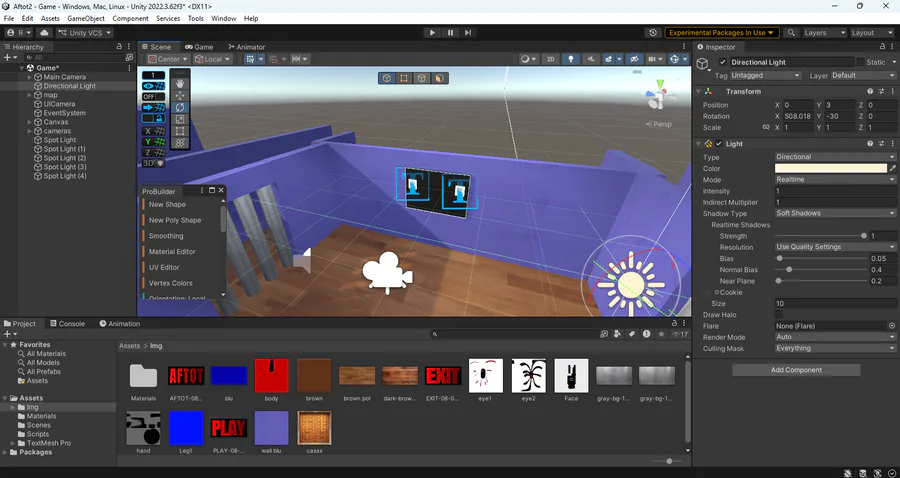900x478 pixels.
Task: Open the undo history icon
Action: [653, 33]
